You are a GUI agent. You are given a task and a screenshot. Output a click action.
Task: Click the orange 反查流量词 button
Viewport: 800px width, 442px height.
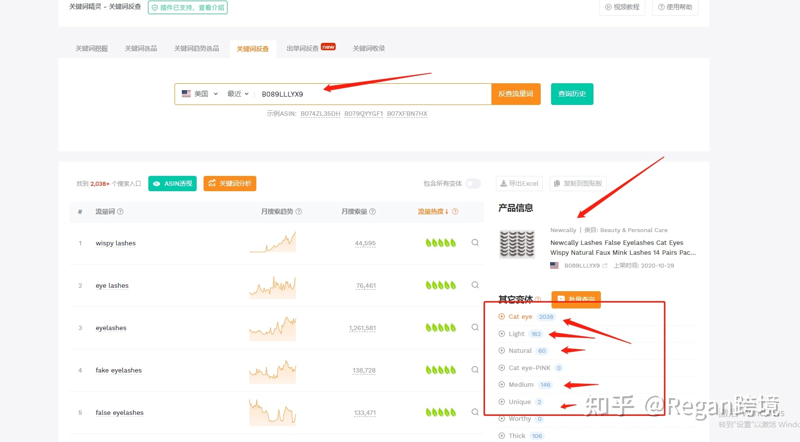516,94
